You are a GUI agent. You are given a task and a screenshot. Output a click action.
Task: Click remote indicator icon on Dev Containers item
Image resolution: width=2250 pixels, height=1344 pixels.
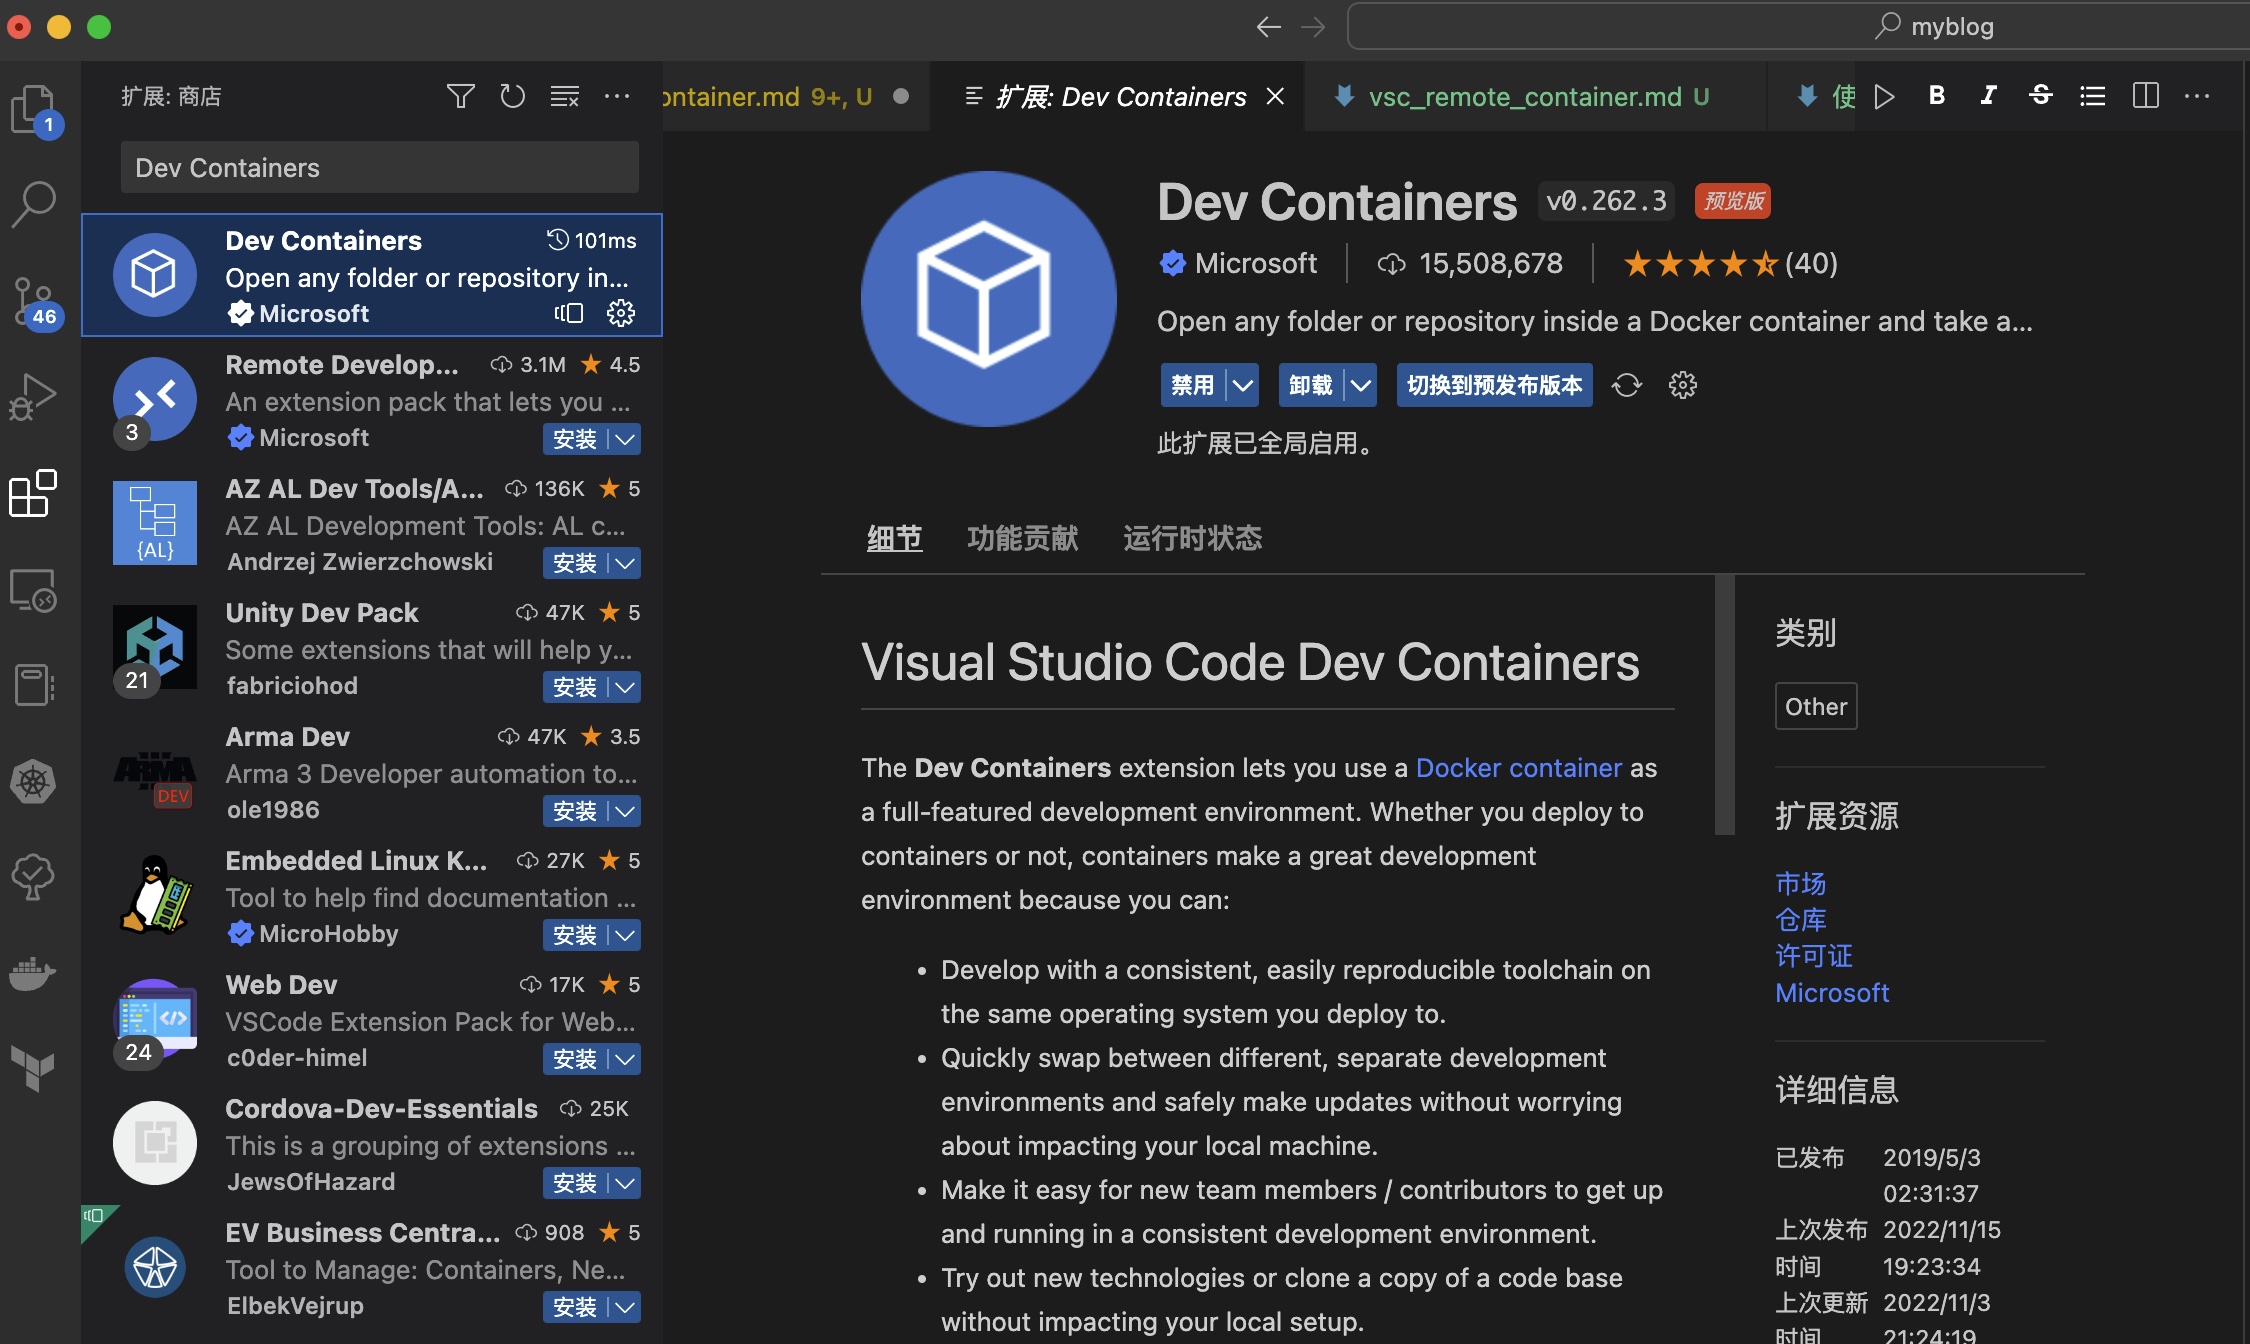click(x=569, y=313)
